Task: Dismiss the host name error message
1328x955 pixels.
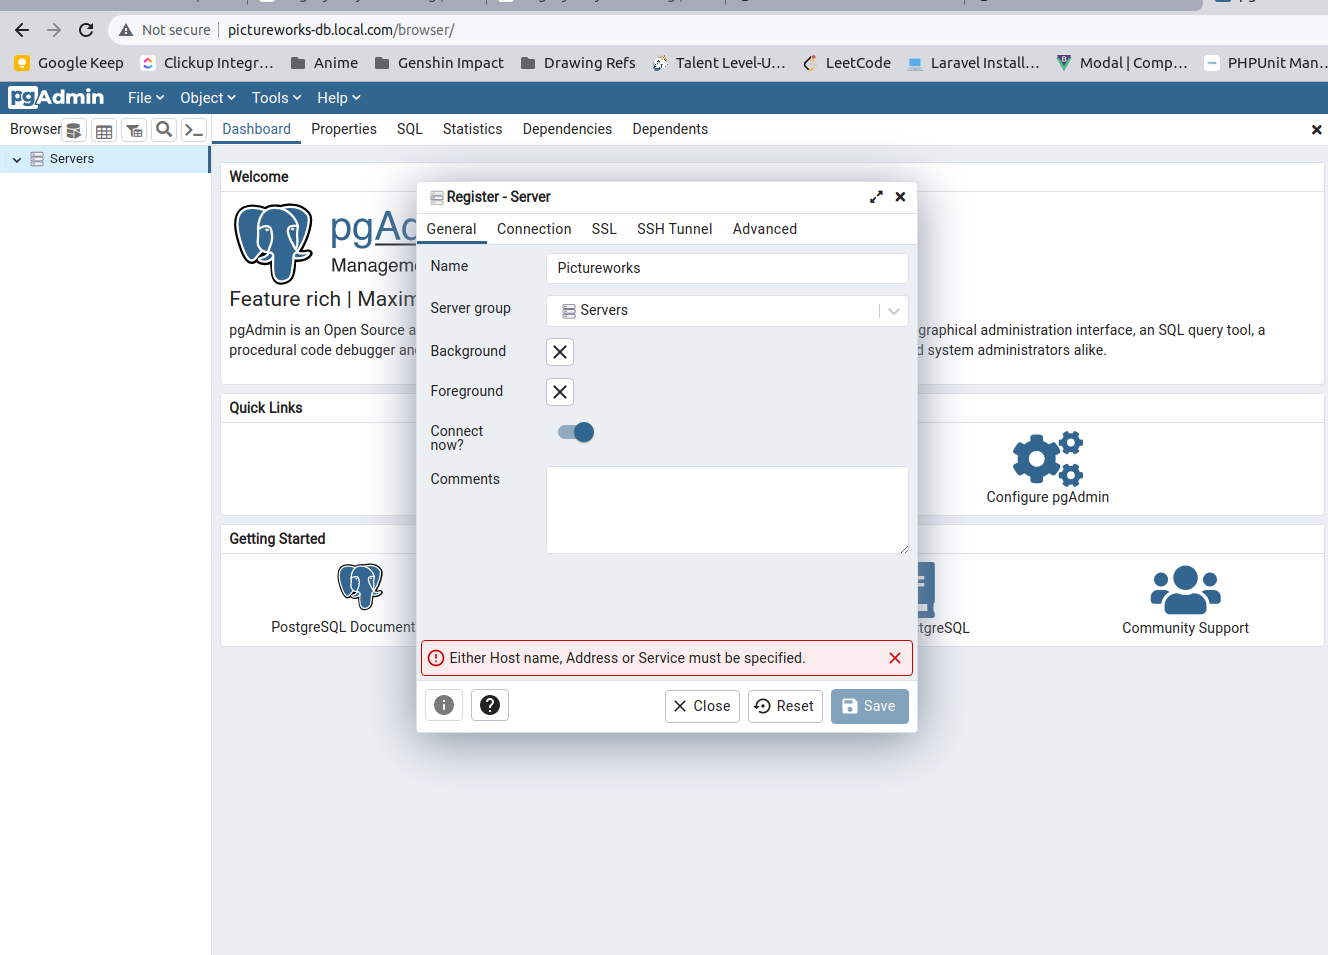Action: tap(895, 658)
